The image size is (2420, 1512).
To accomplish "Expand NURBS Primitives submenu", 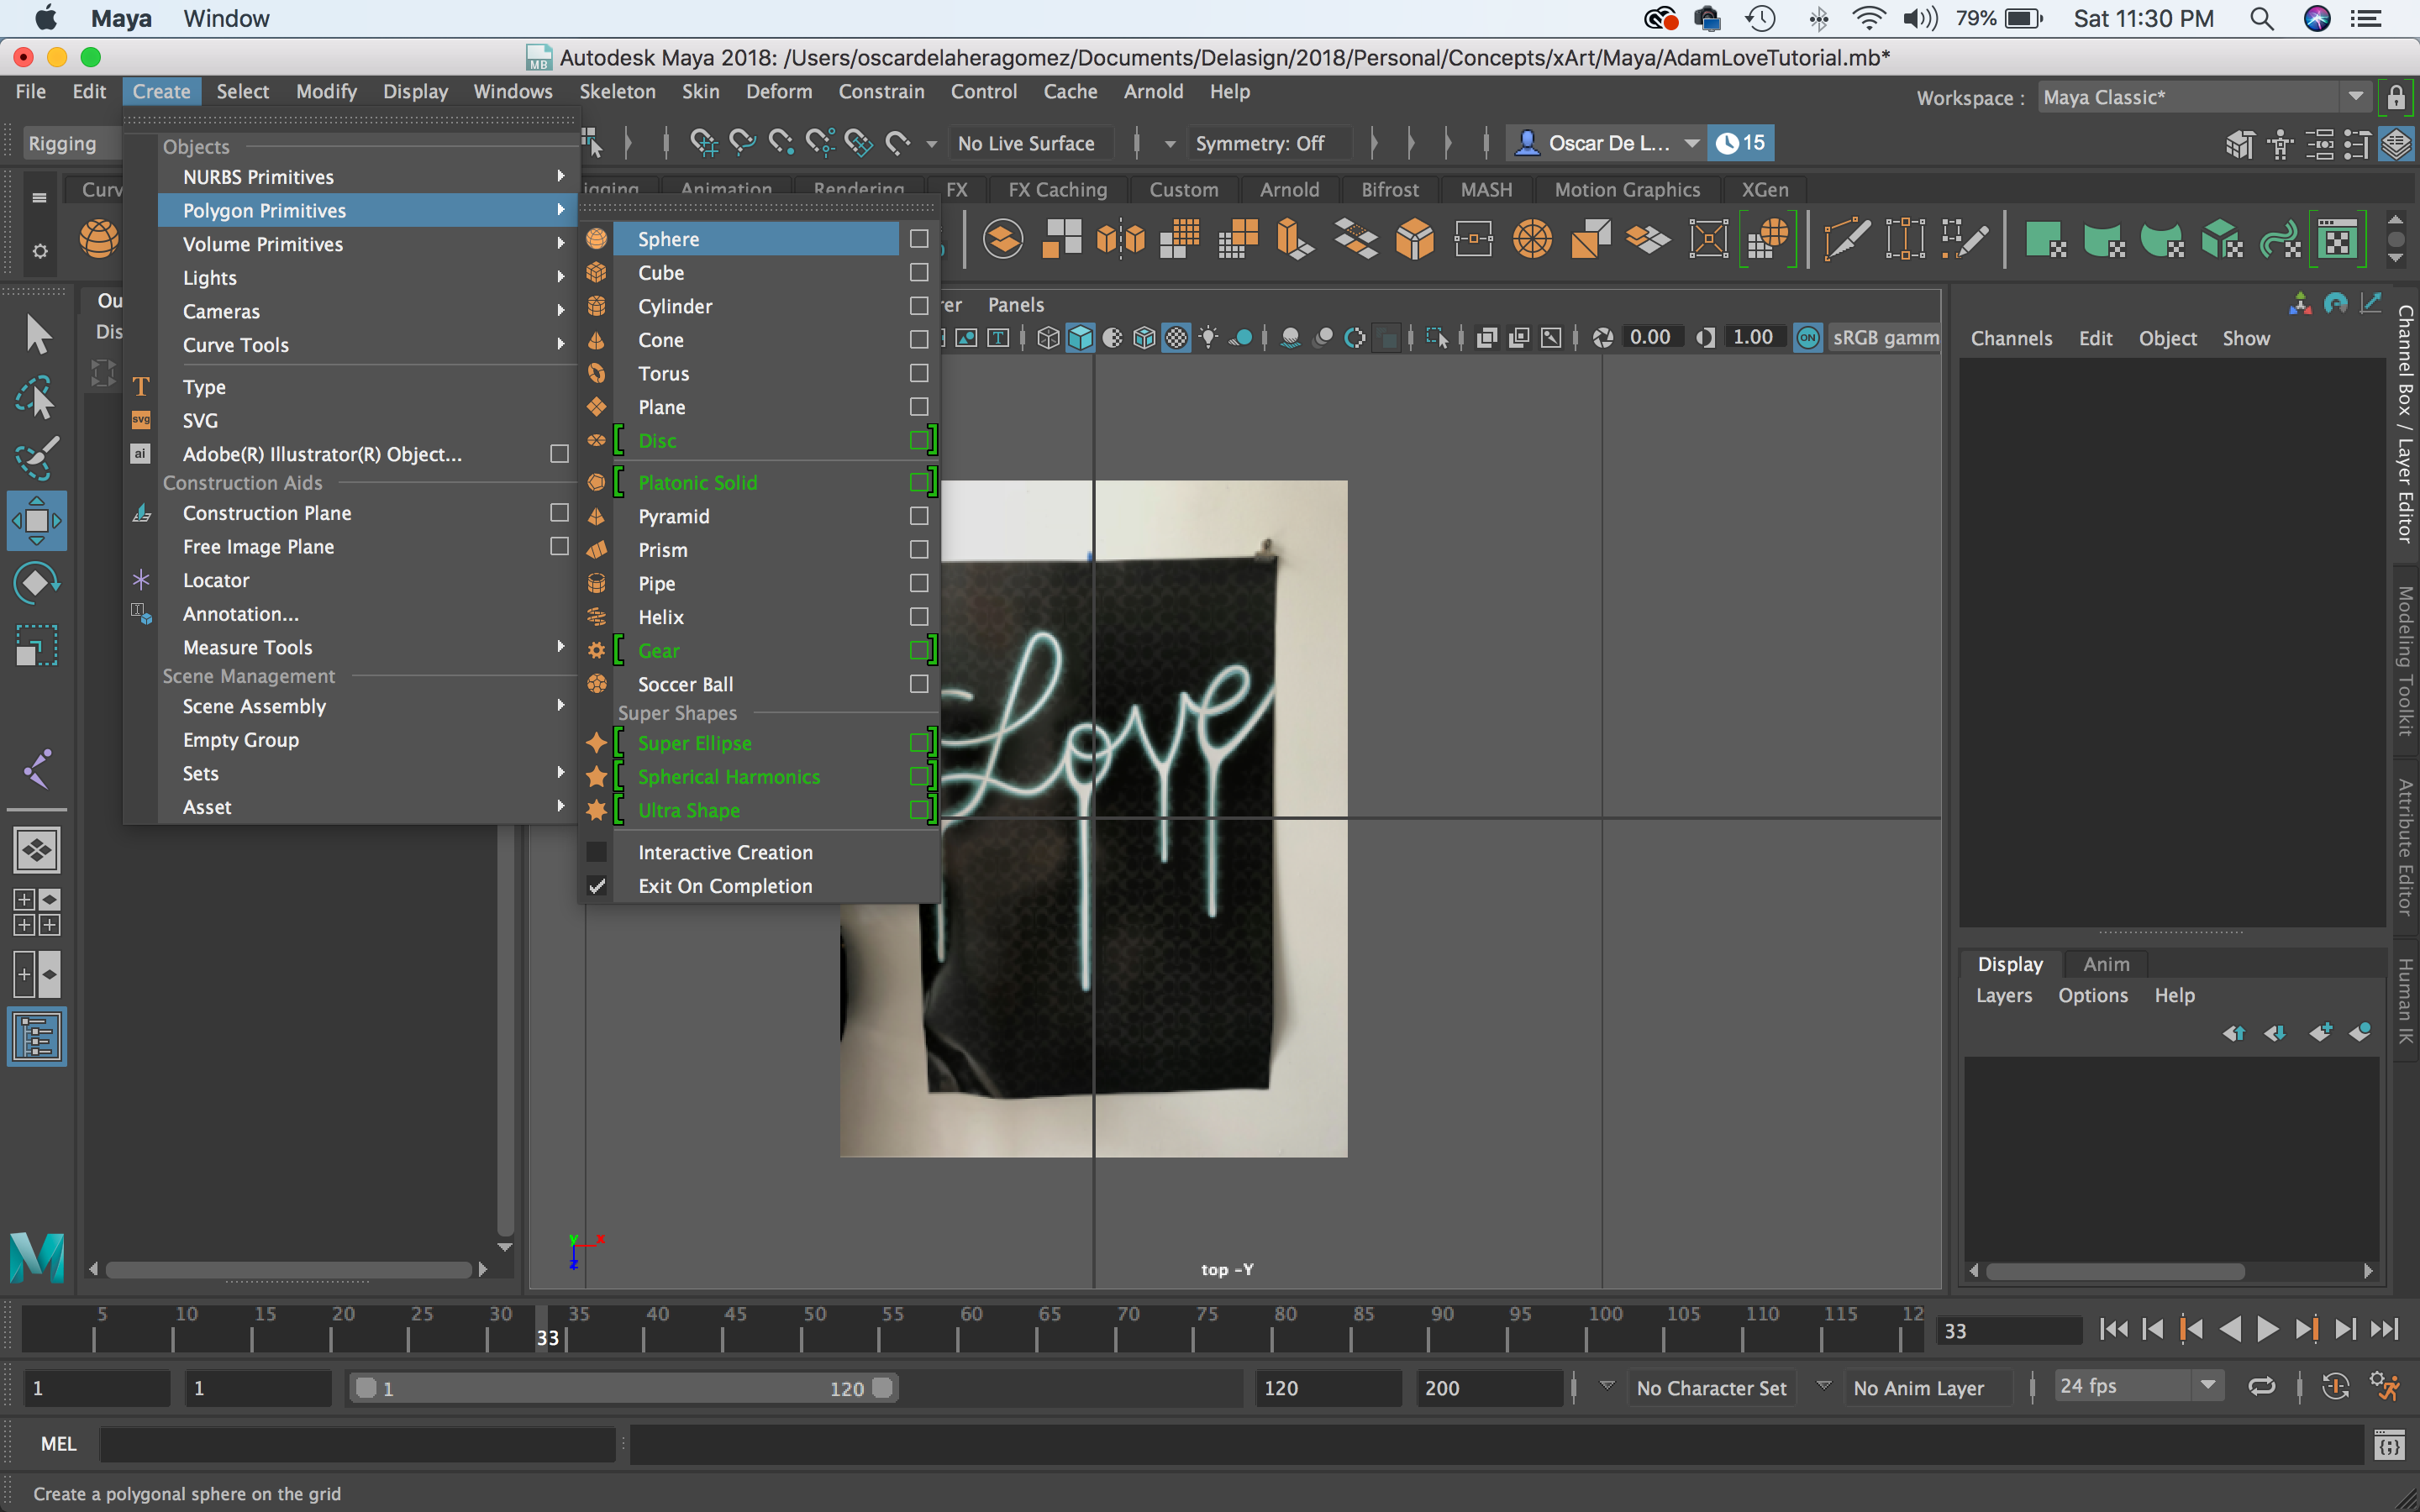I will tap(366, 177).
